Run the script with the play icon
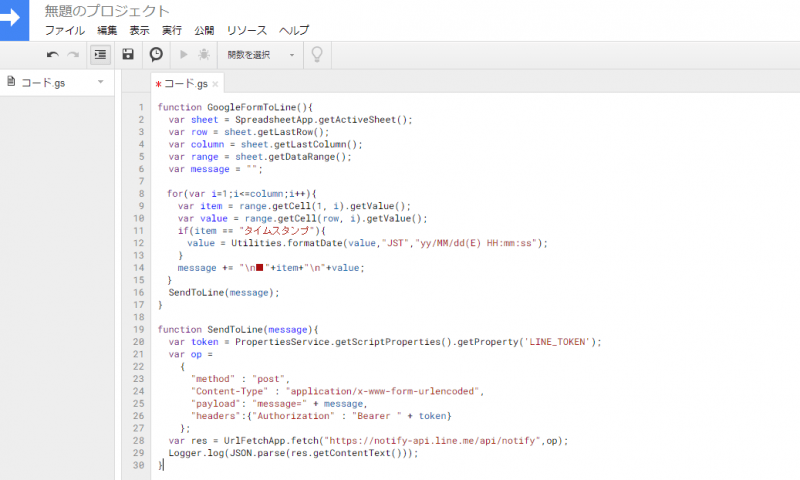The height and width of the screenshot is (480, 800). click(x=184, y=54)
